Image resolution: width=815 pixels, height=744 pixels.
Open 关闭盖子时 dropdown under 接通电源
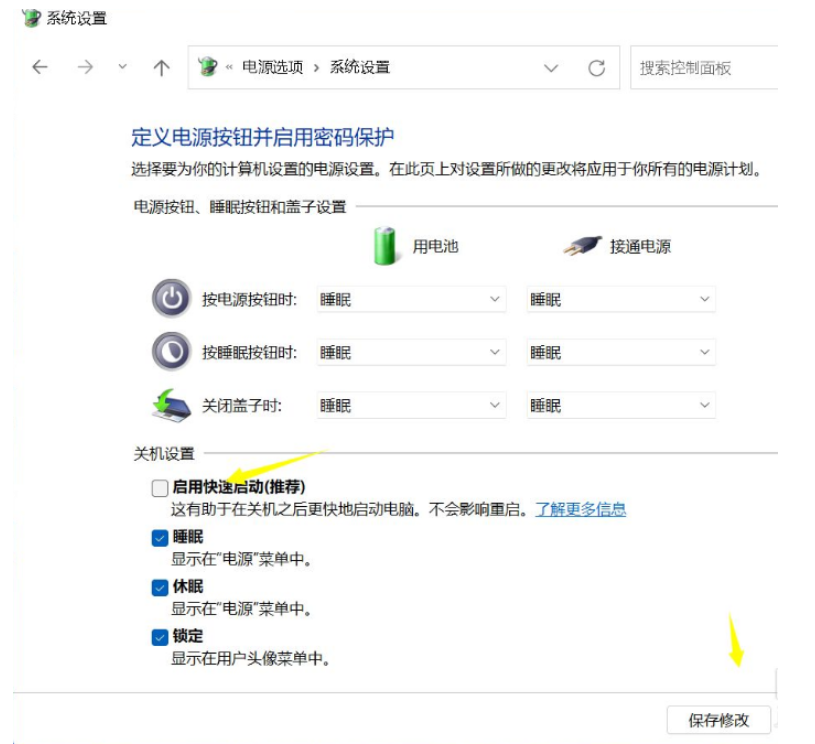pyautogui.click(x=621, y=406)
